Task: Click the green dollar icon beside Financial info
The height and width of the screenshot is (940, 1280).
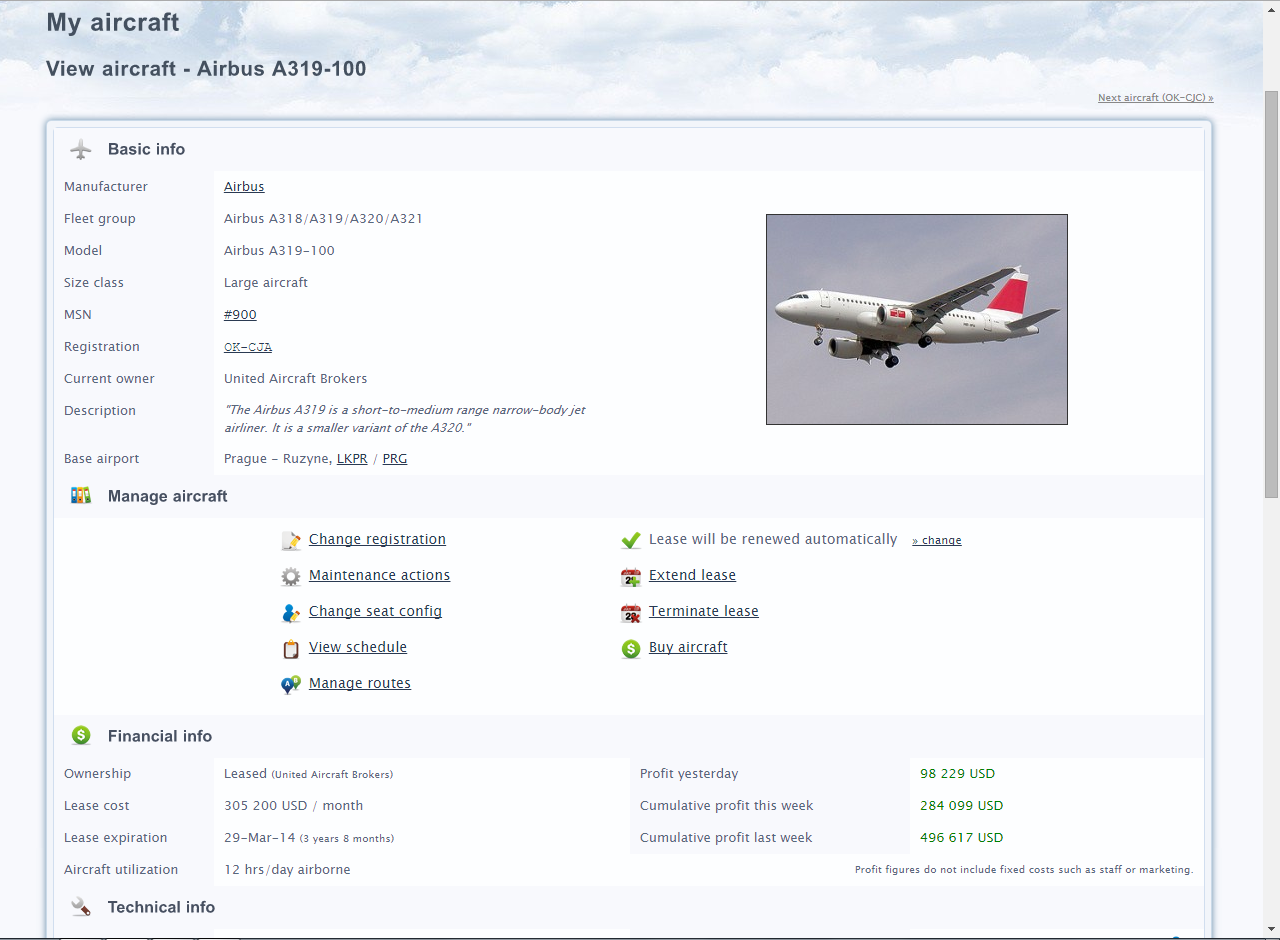Action: coord(81,736)
